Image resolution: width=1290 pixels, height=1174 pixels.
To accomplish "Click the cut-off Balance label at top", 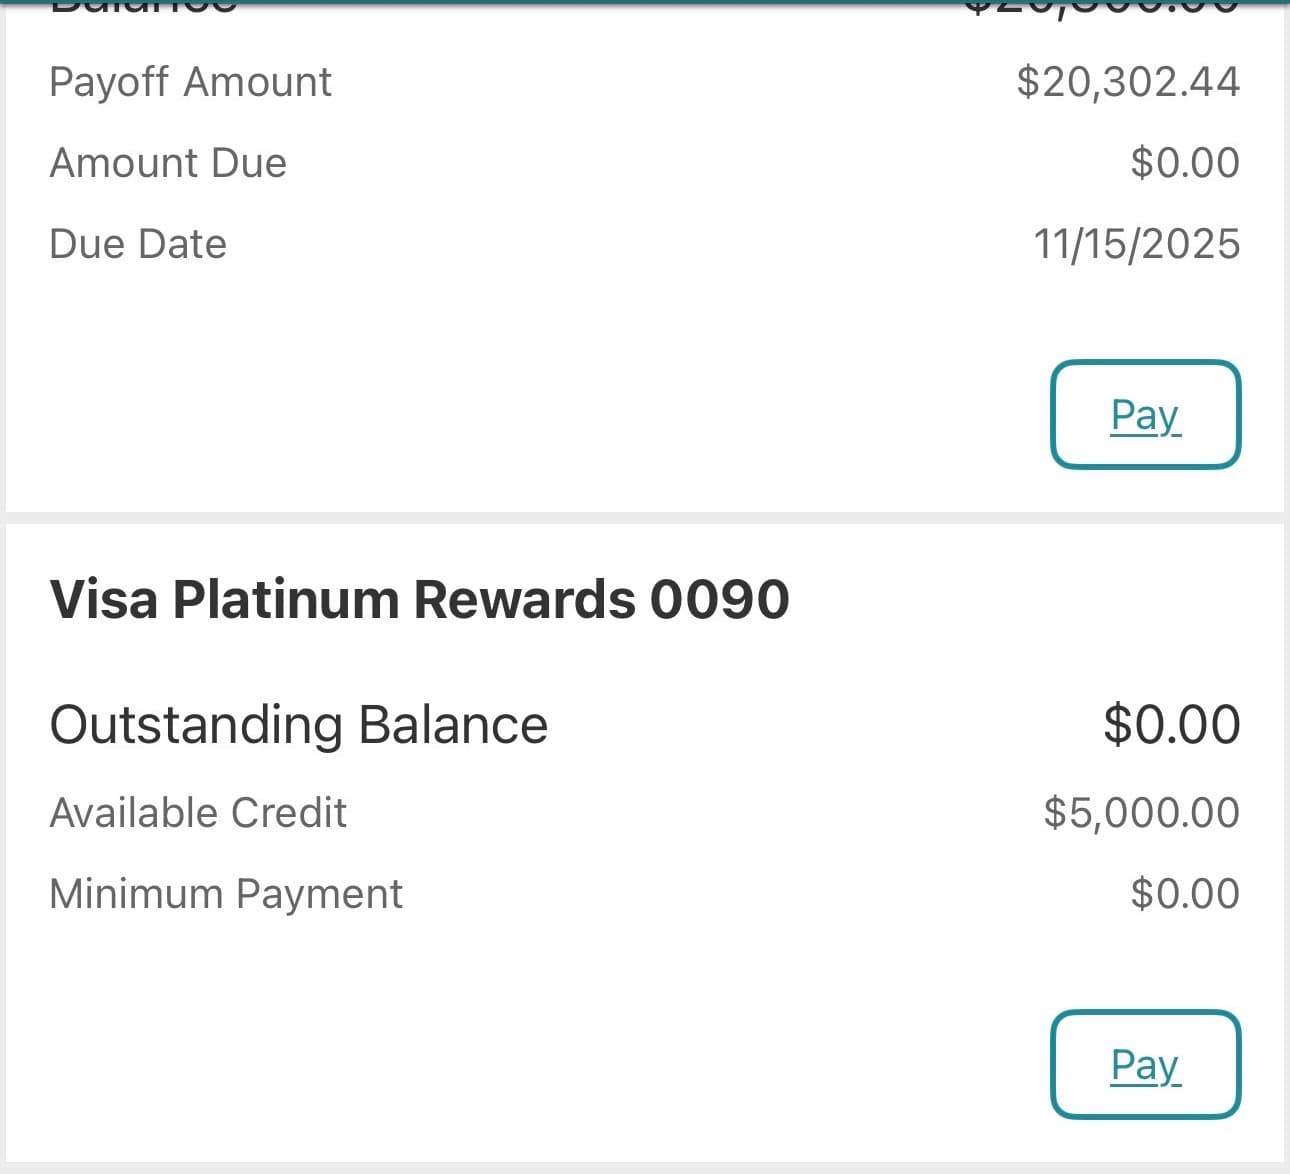I will (x=143, y=8).
